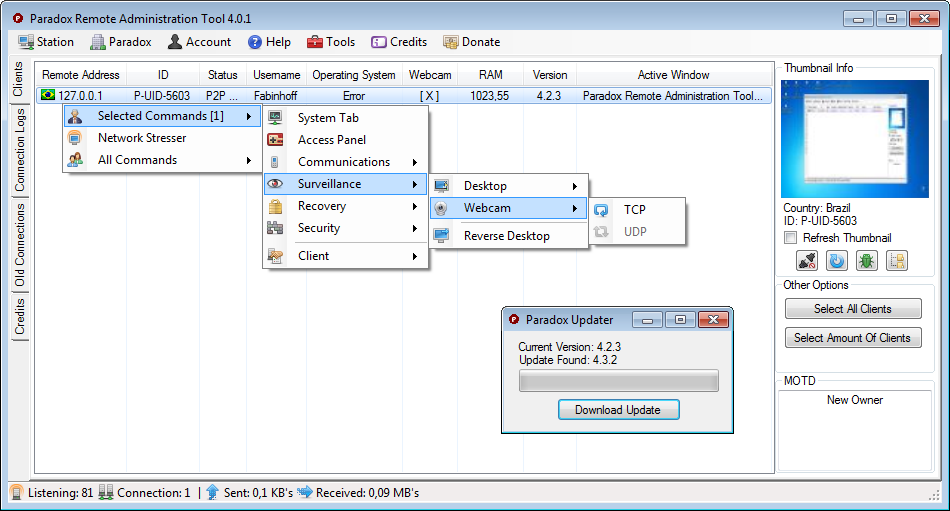Click the Paradox building icon in menu bar
Screen dimensions: 950x511
point(98,42)
